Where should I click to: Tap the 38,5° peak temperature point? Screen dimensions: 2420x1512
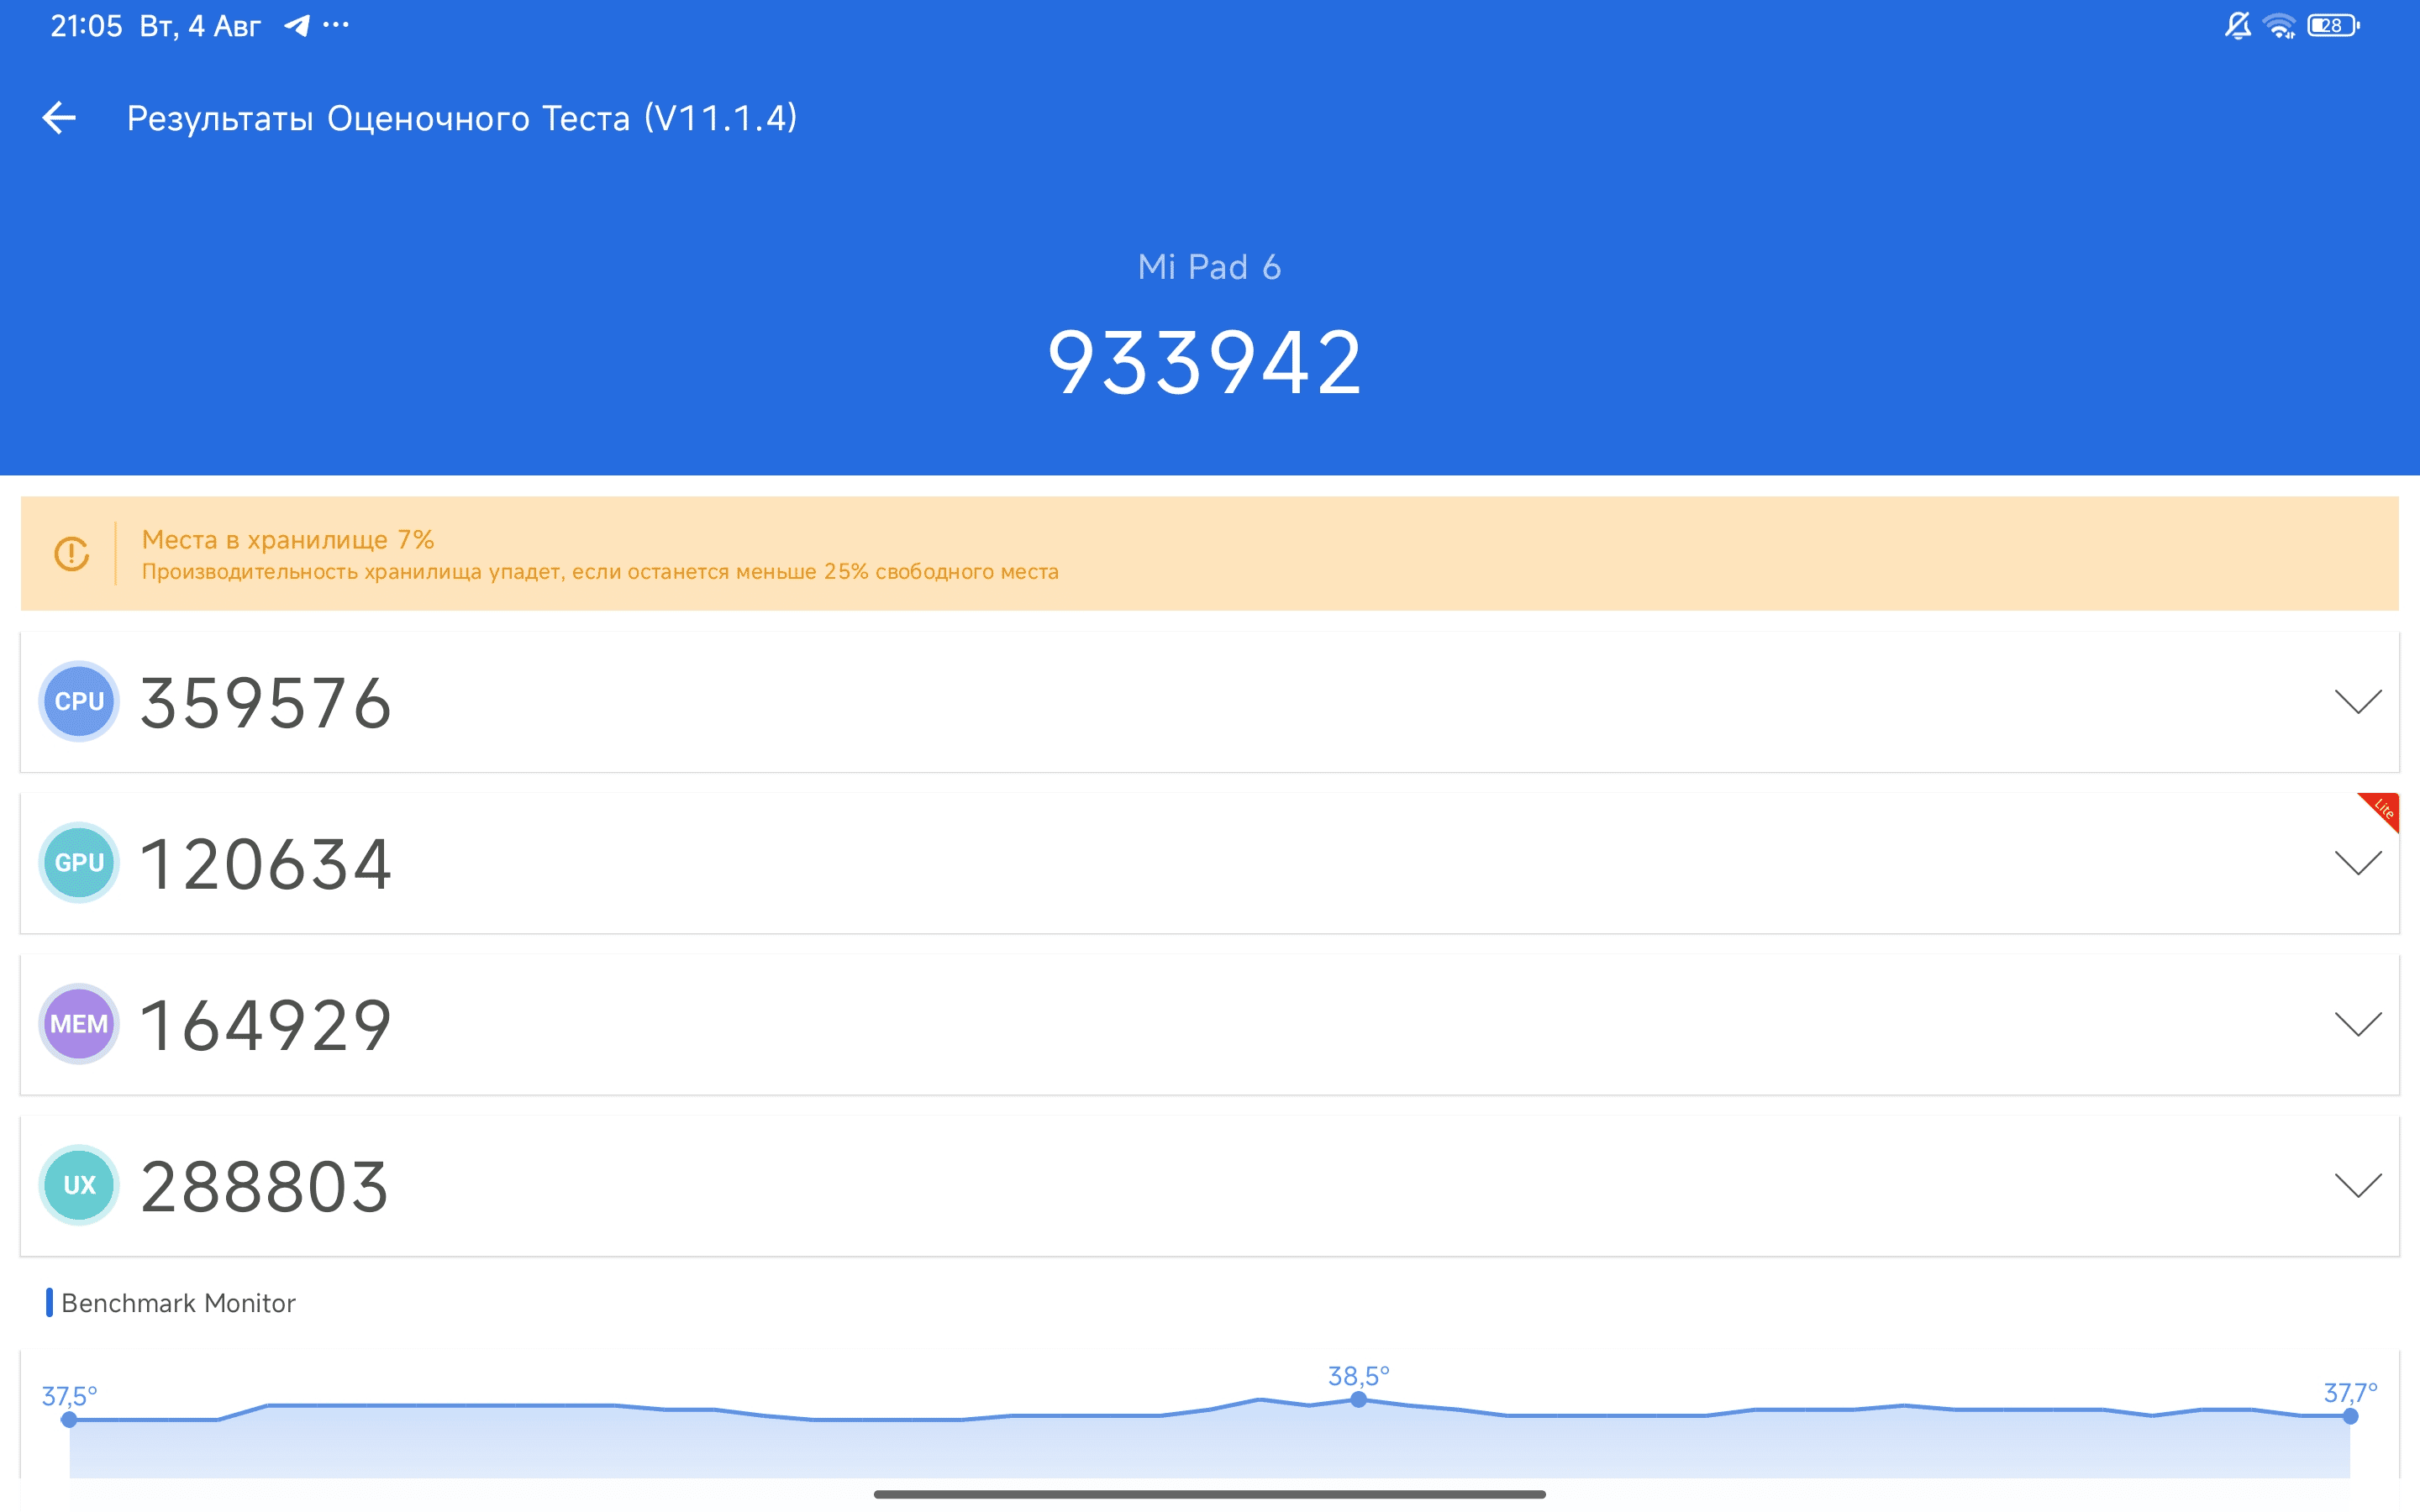pos(1358,1400)
